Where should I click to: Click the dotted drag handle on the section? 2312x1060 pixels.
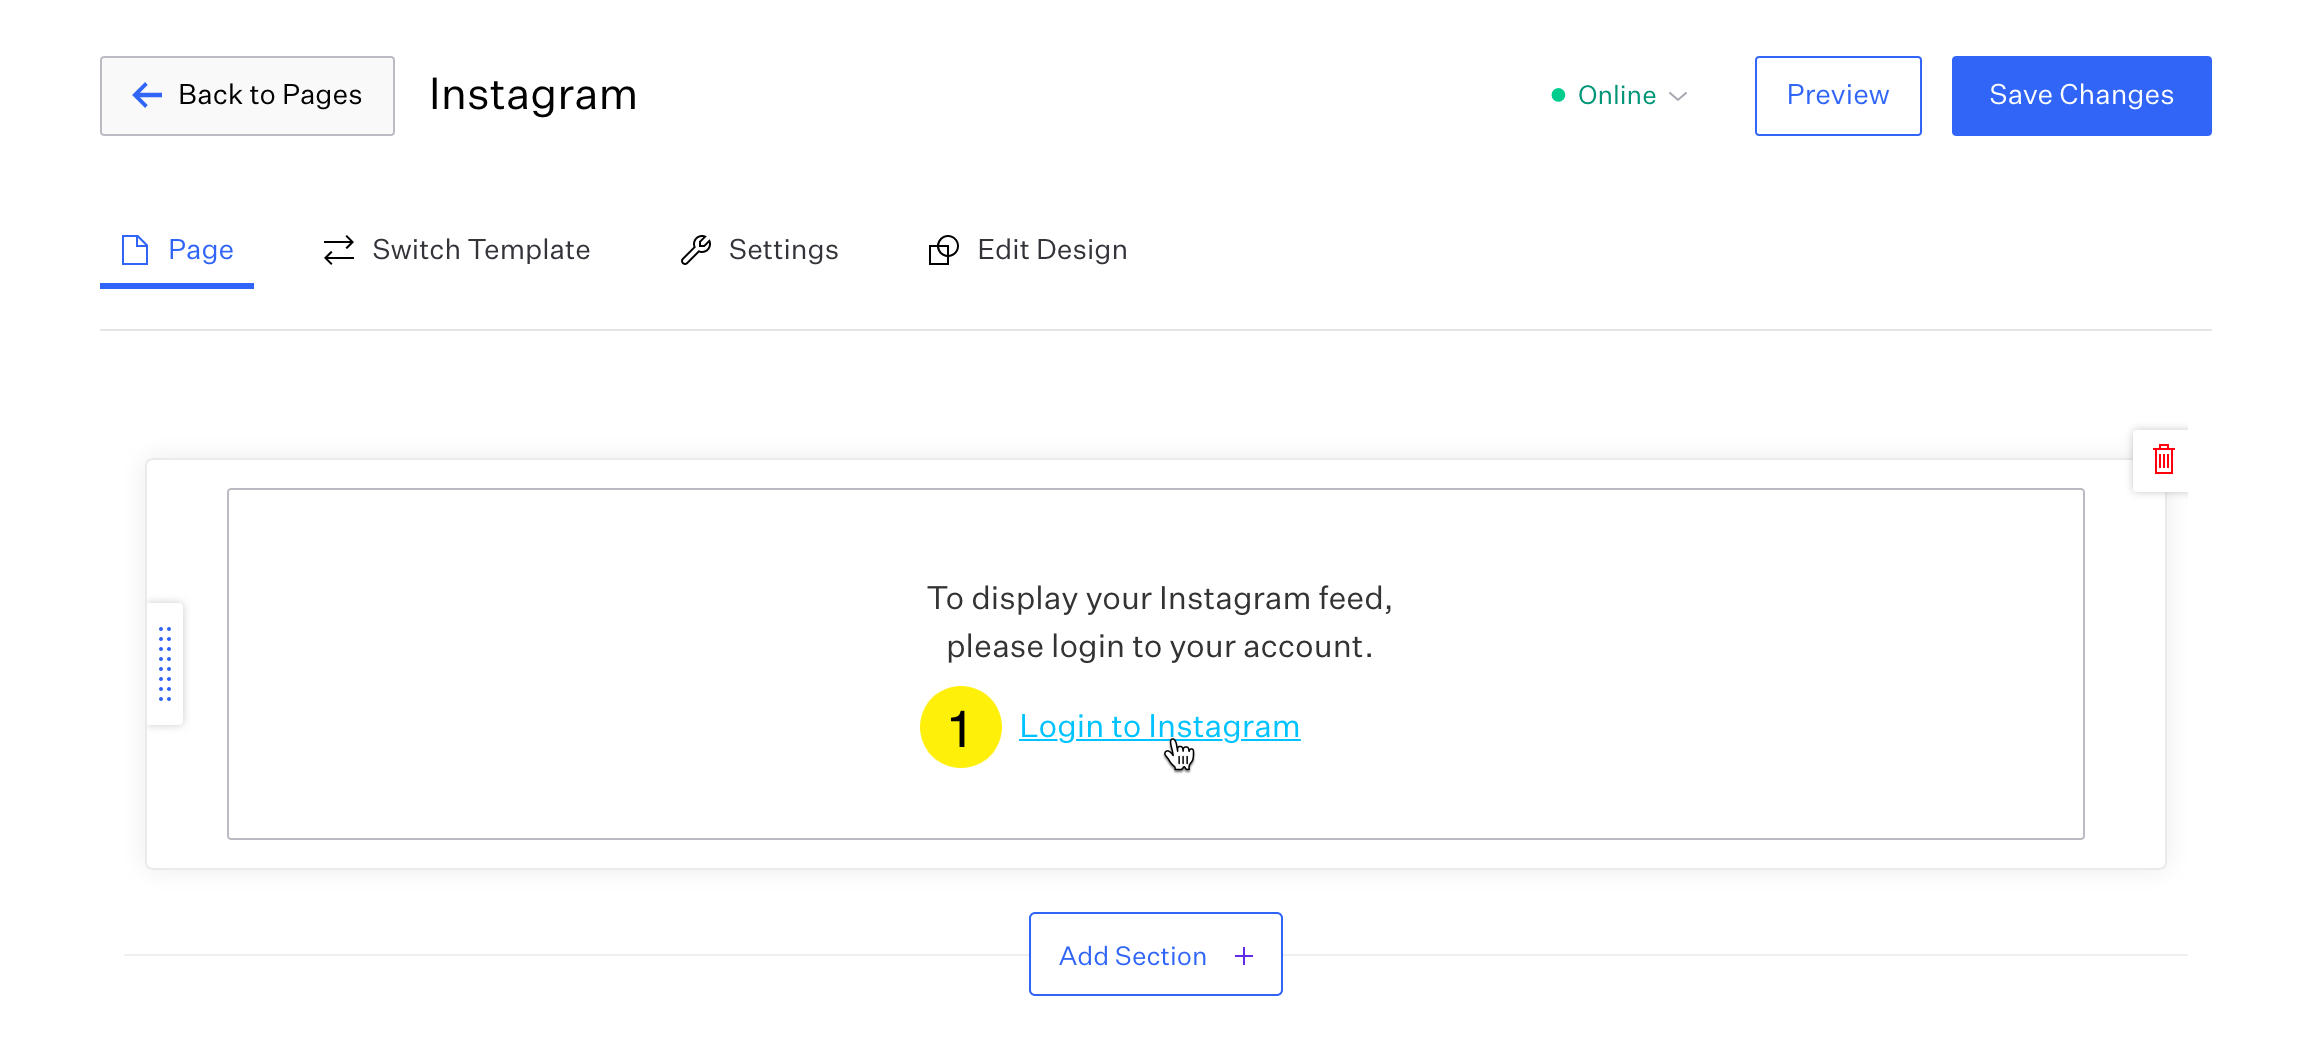(x=165, y=664)
